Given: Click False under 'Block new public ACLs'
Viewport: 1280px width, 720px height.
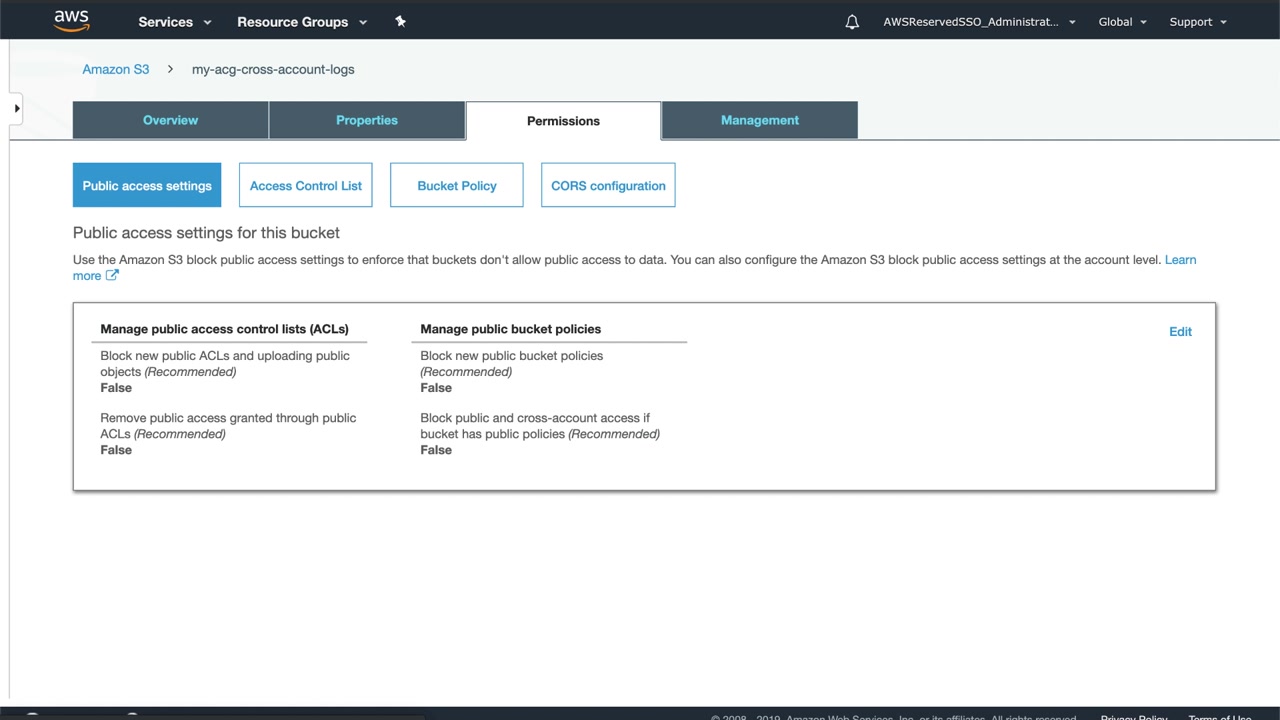Looking at the screenshot, I should [x=116, y=388].
